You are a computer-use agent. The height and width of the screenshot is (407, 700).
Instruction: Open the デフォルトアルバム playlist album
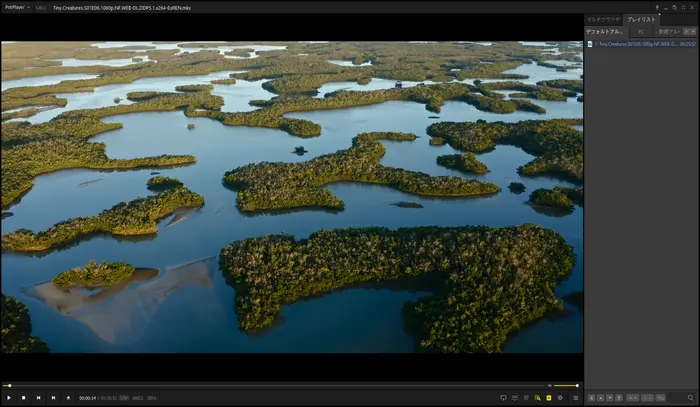(x=605, y=31)
